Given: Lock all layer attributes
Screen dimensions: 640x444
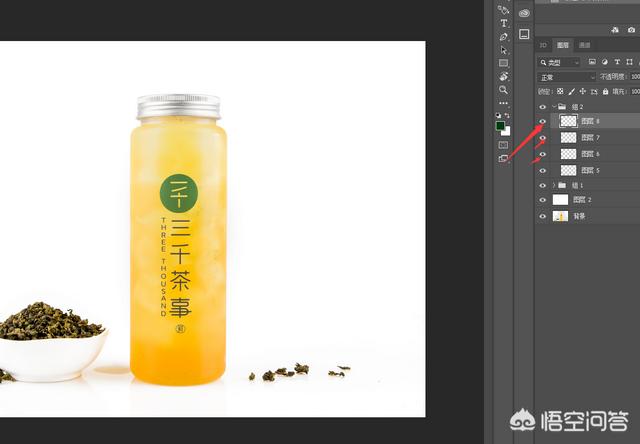Looking at the screenshot, I should tap(606, 91).
